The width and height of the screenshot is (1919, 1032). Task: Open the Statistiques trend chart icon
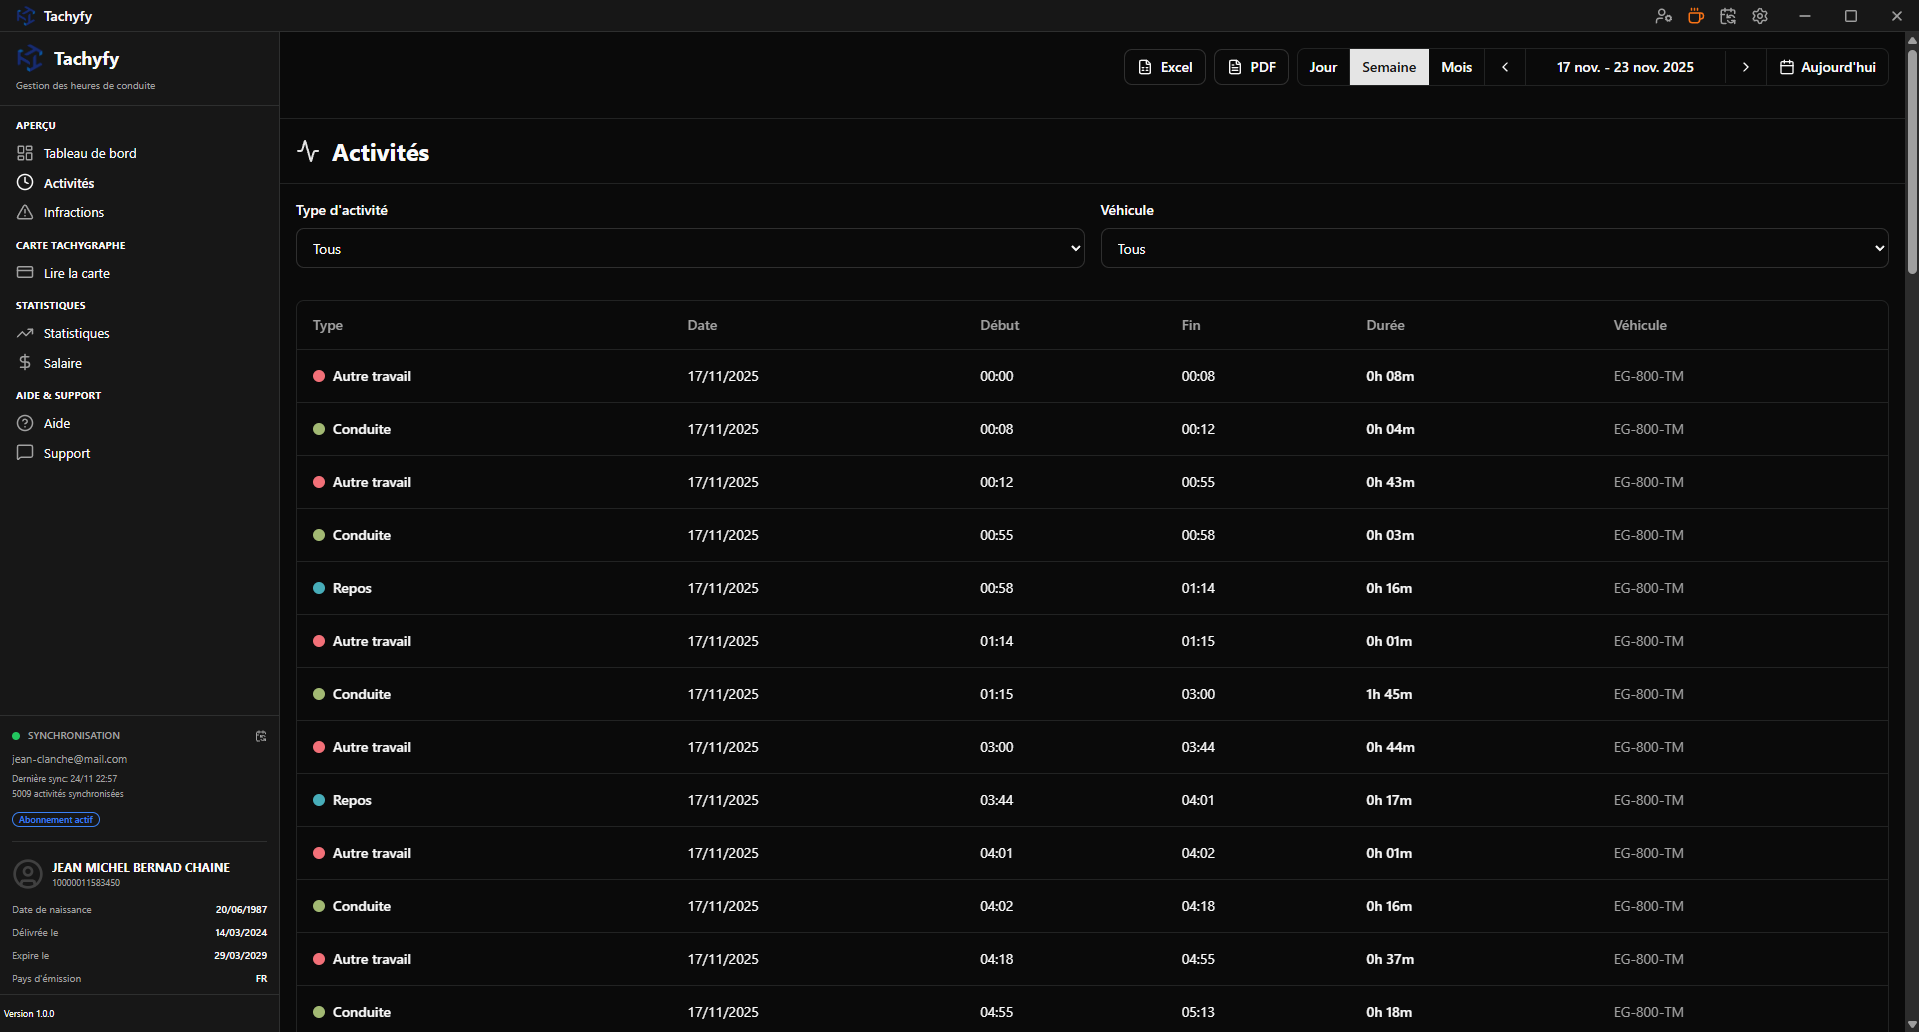tap(25, 333)
